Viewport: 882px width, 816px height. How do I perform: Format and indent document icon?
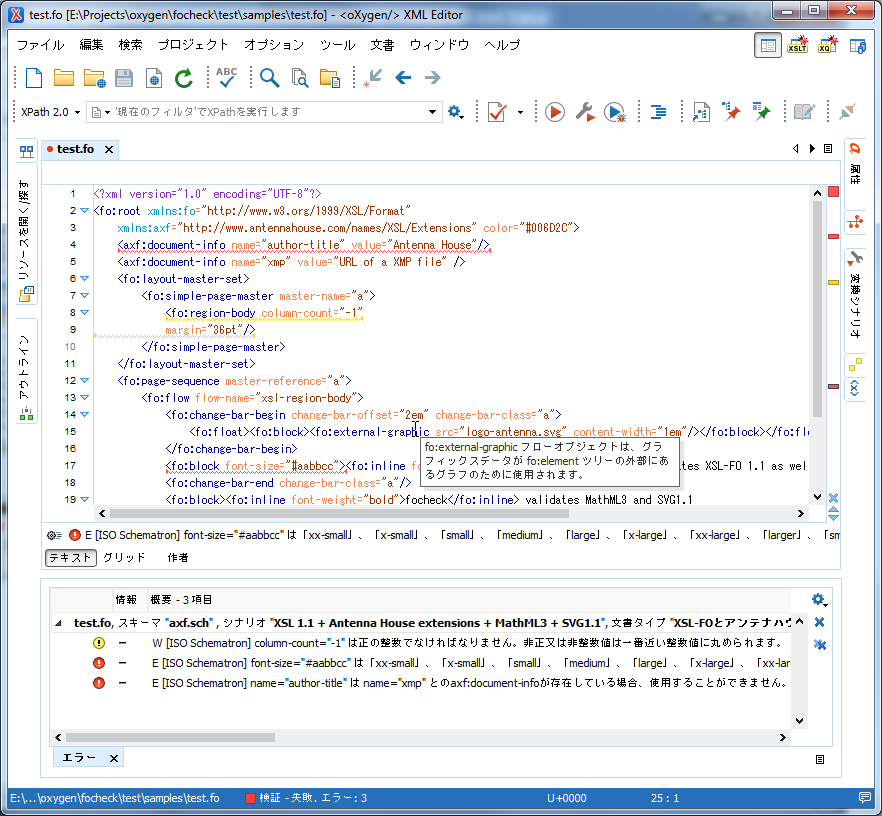(x=658, y=112)
